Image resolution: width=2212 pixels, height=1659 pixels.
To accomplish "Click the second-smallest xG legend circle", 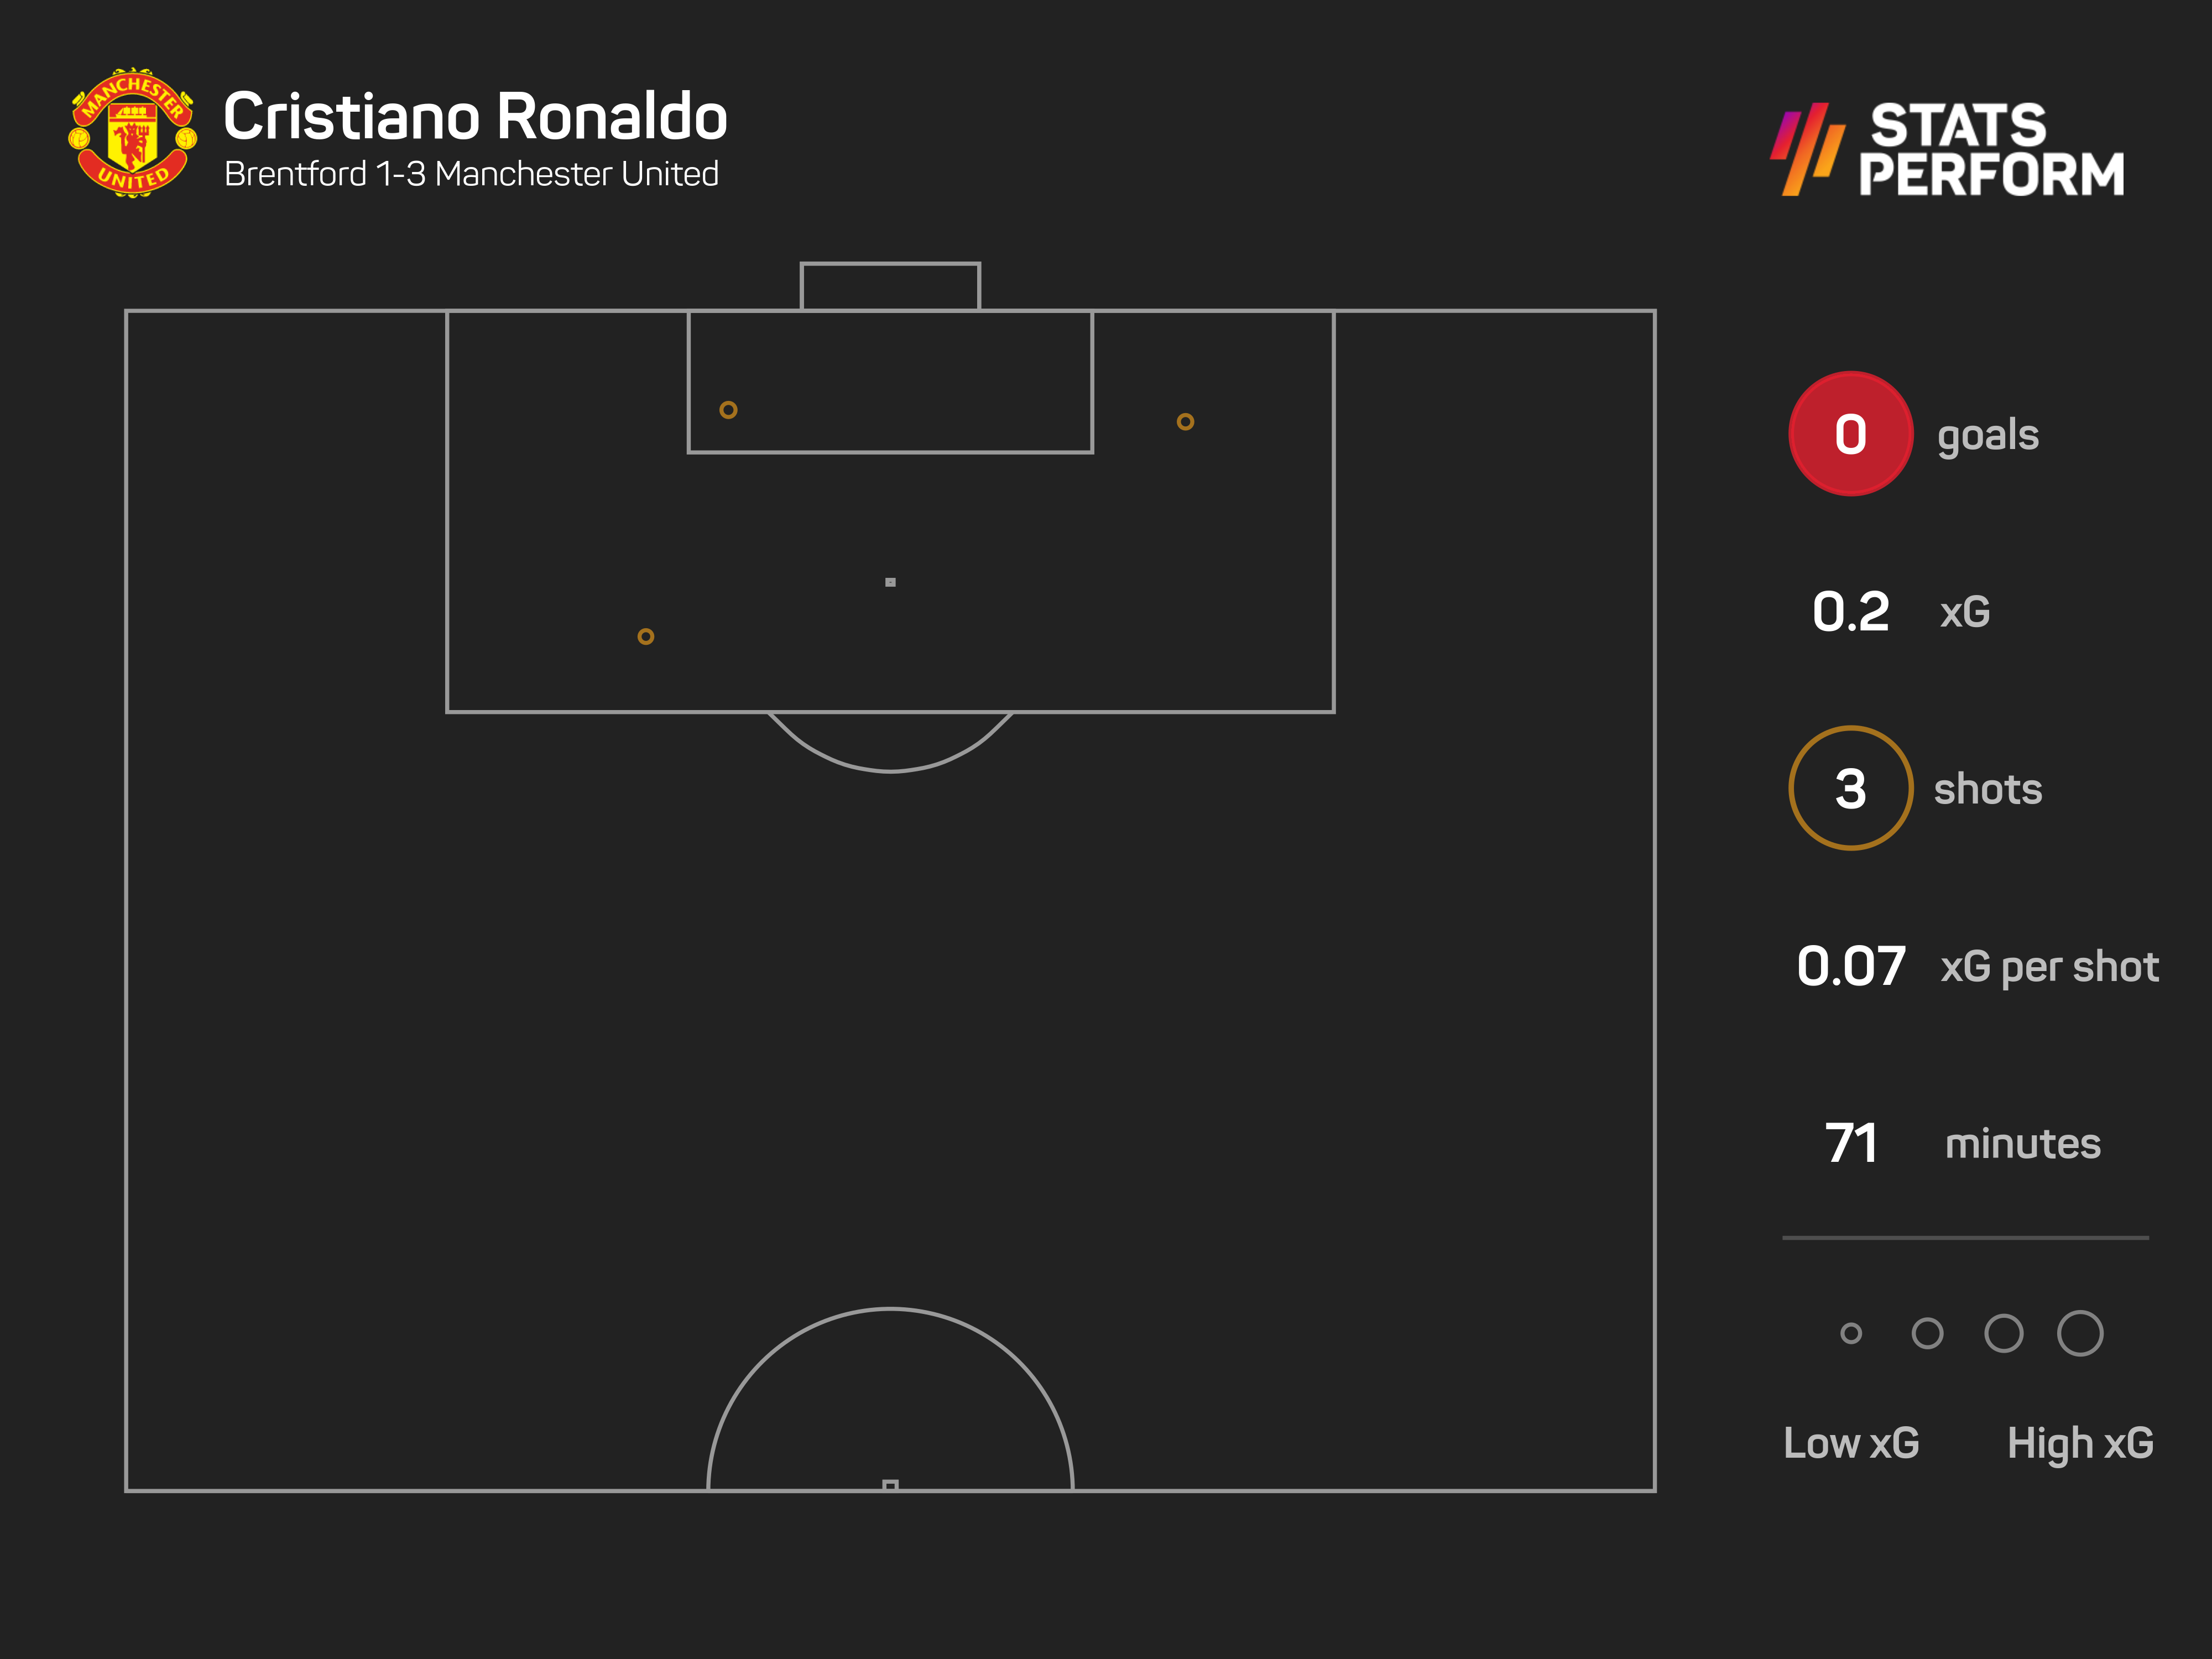I will (1927, 1333).
